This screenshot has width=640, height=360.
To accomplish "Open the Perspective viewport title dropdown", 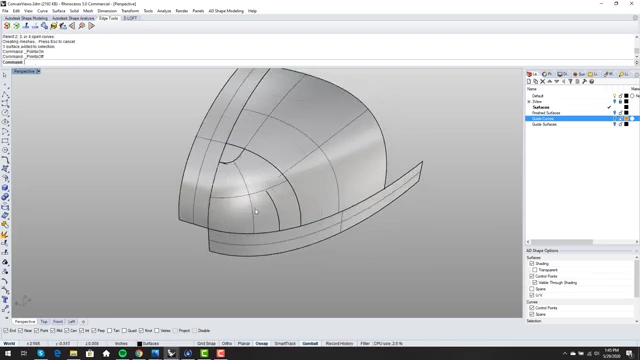I will coord(38,71).
